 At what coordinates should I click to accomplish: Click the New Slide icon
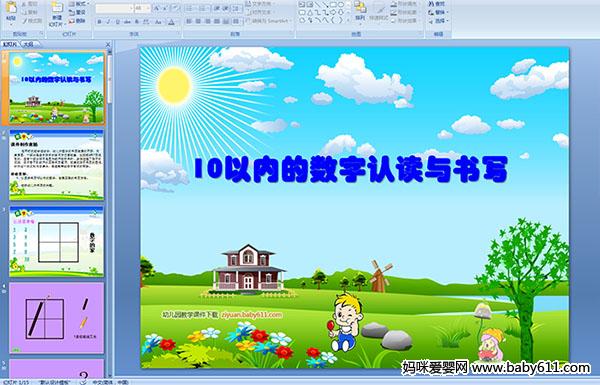pyautogui.click(x=57, y=8)
